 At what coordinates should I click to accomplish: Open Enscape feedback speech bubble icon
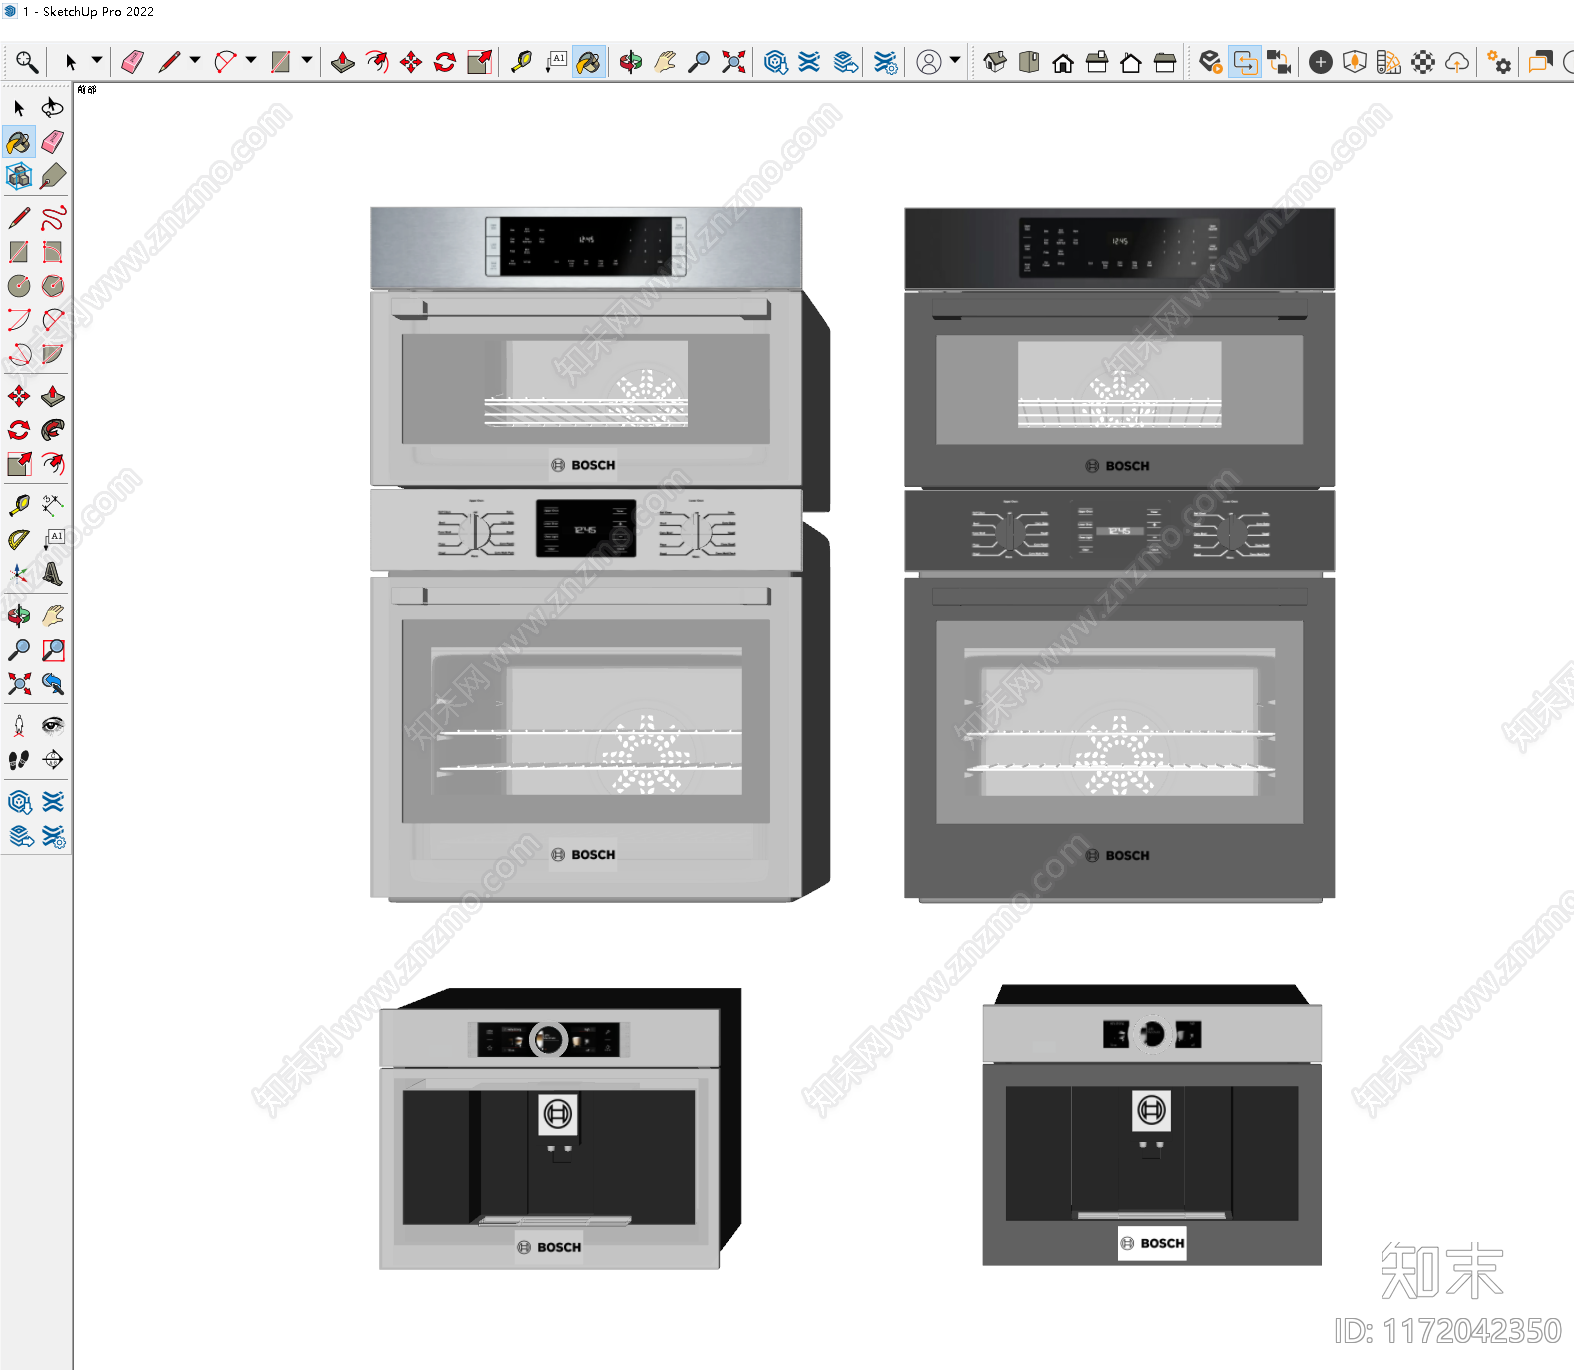pyautogui.click(x=1541, y=62)
